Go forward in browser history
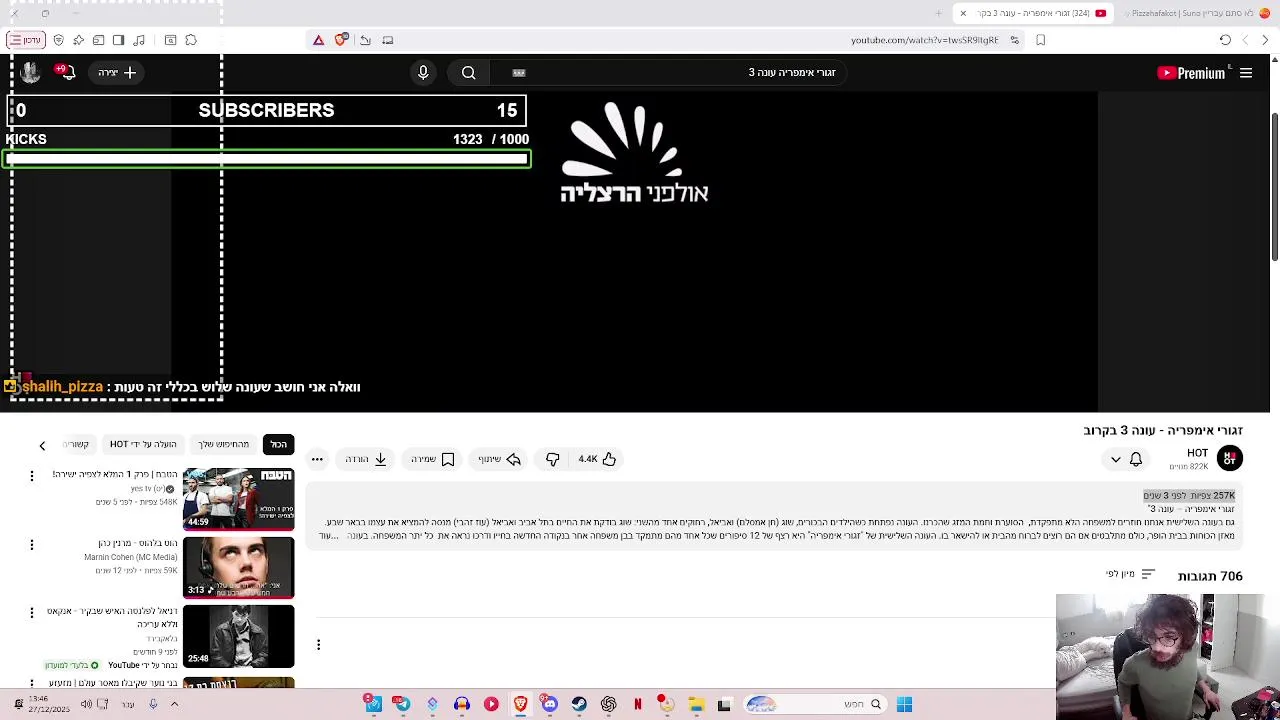Image resolution: width=1280 pixels, height=720 pixels. (1244, 40)
